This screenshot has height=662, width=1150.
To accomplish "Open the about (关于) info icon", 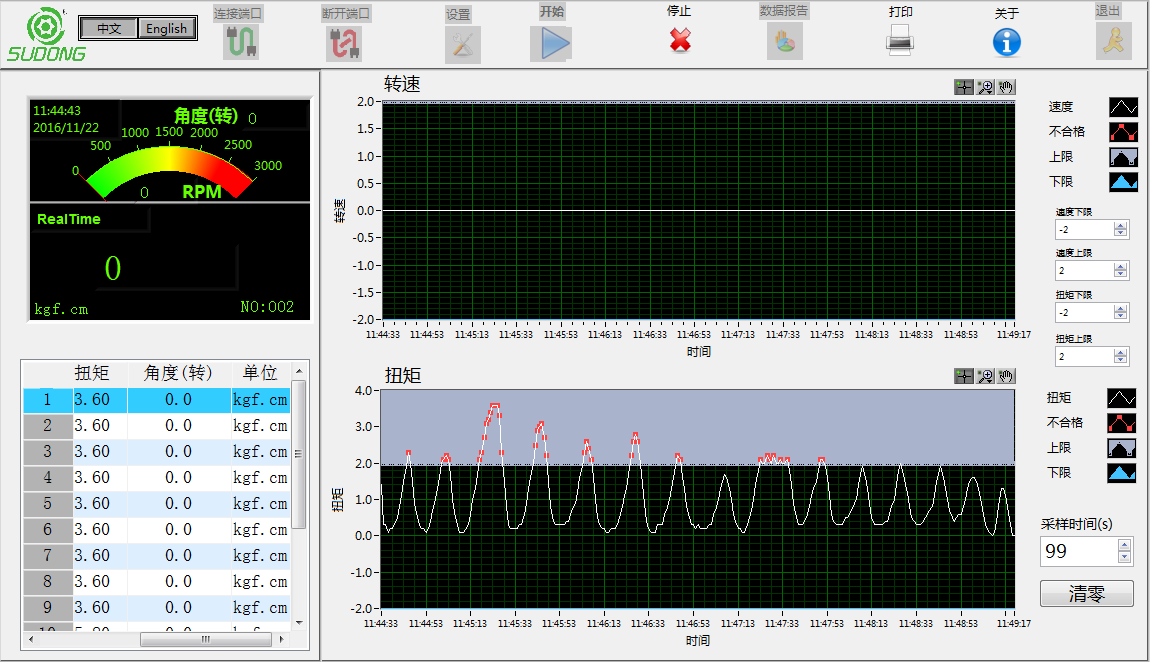I will 1006,41.
